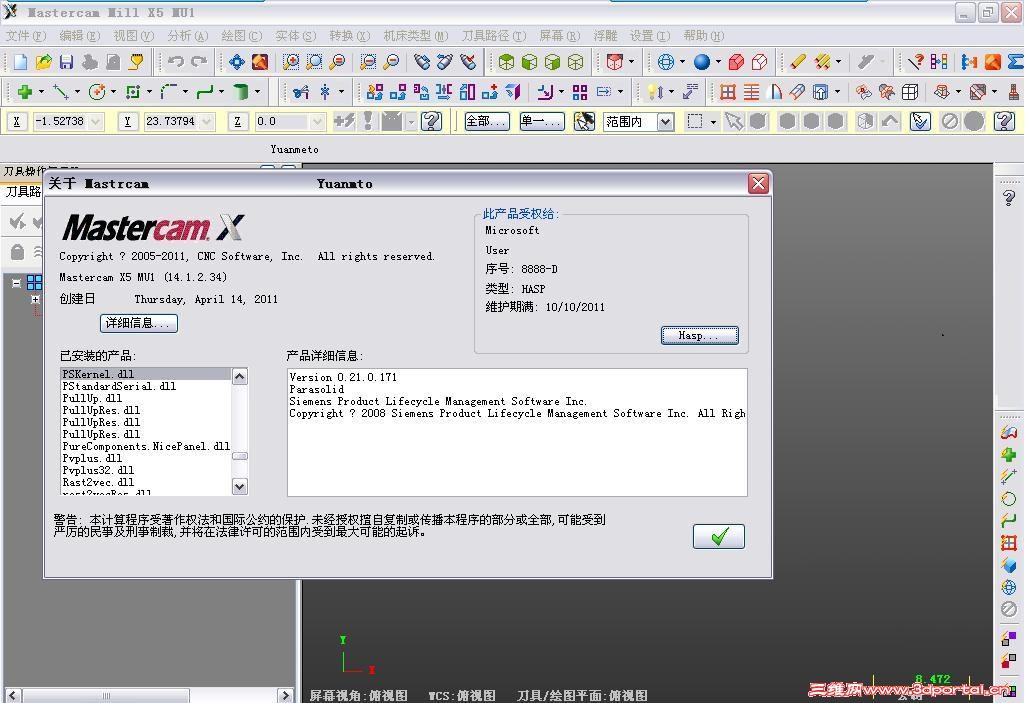Click the create circle center point icon
Screen dimensions: 1029x703
97,92
